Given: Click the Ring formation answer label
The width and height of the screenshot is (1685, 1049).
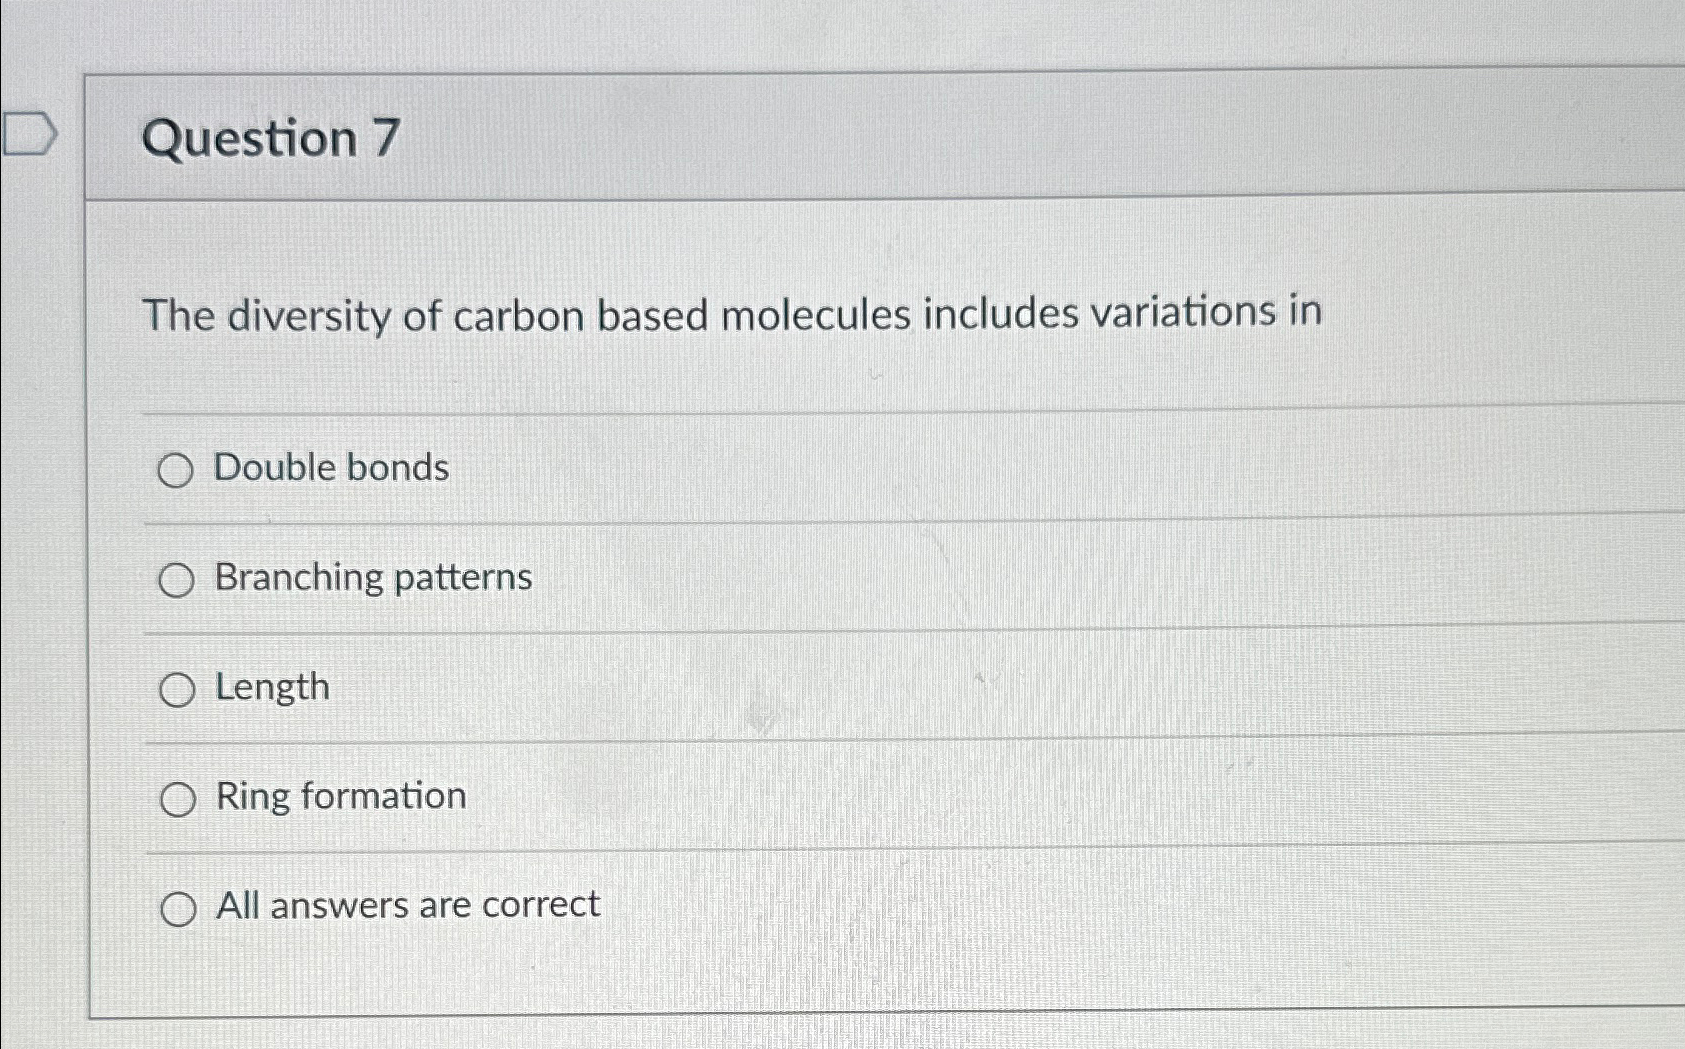Looking at the screenshot, I should (339, 796).
